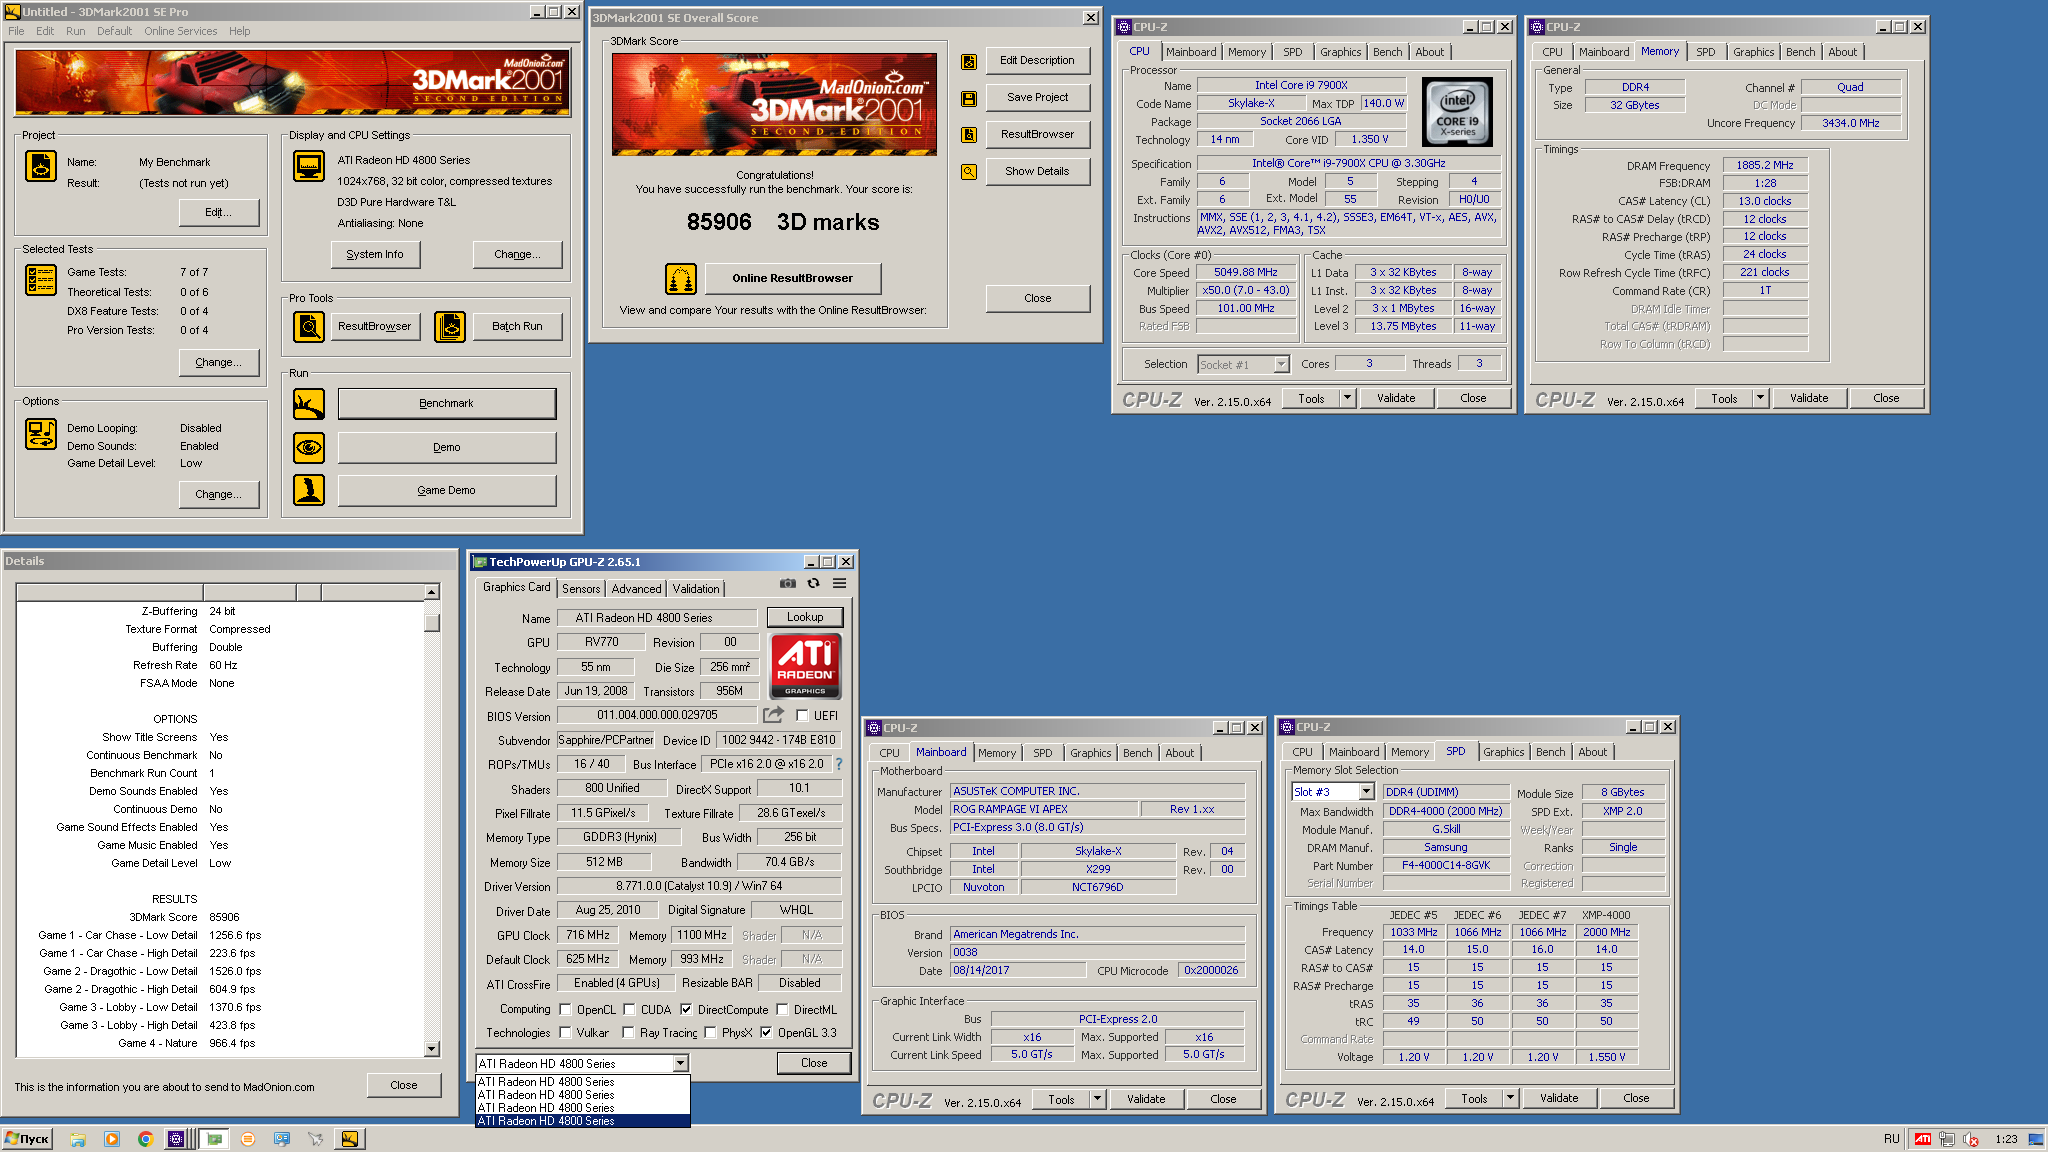This screenshot has height=1152, width=2048.
Task: Click the GPU-Z BIOS export share icon
Action: tap(773, 715)
